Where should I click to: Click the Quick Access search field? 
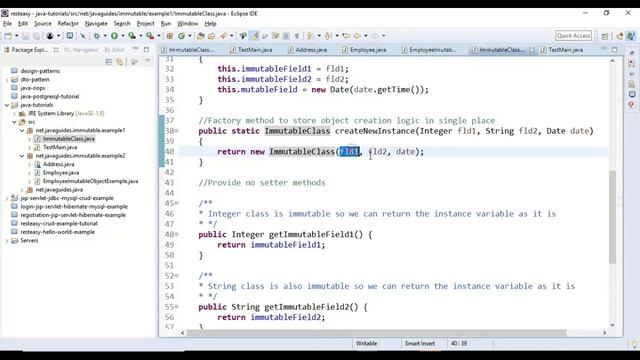point(573,36)
